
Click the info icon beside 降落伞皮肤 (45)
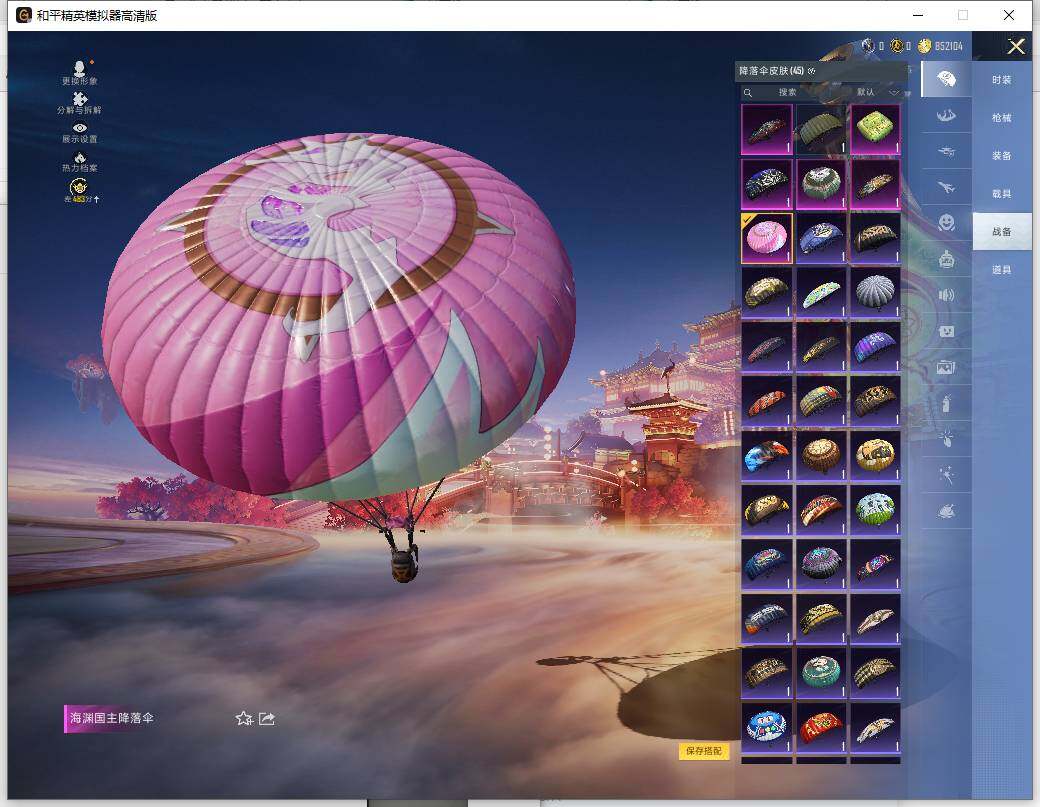pos(812,71)
